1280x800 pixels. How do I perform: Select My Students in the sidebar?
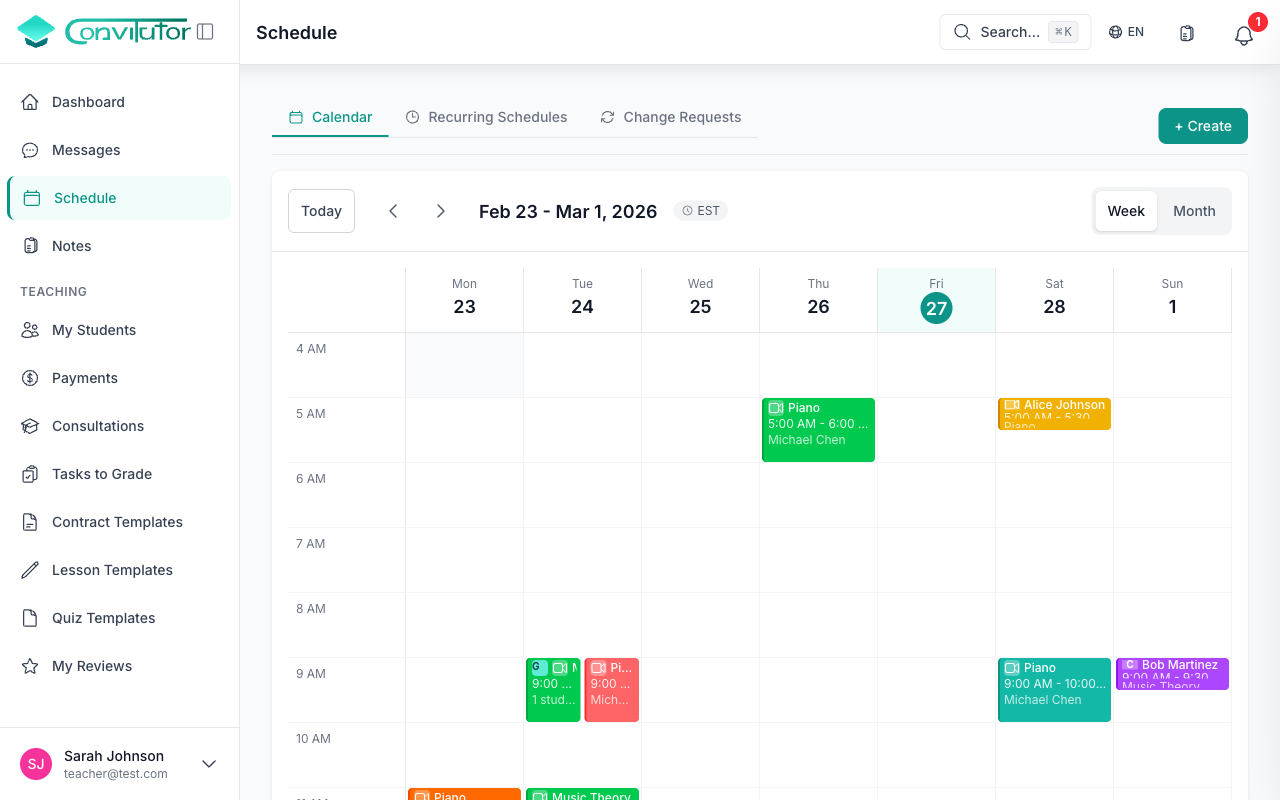coord(94,330)
